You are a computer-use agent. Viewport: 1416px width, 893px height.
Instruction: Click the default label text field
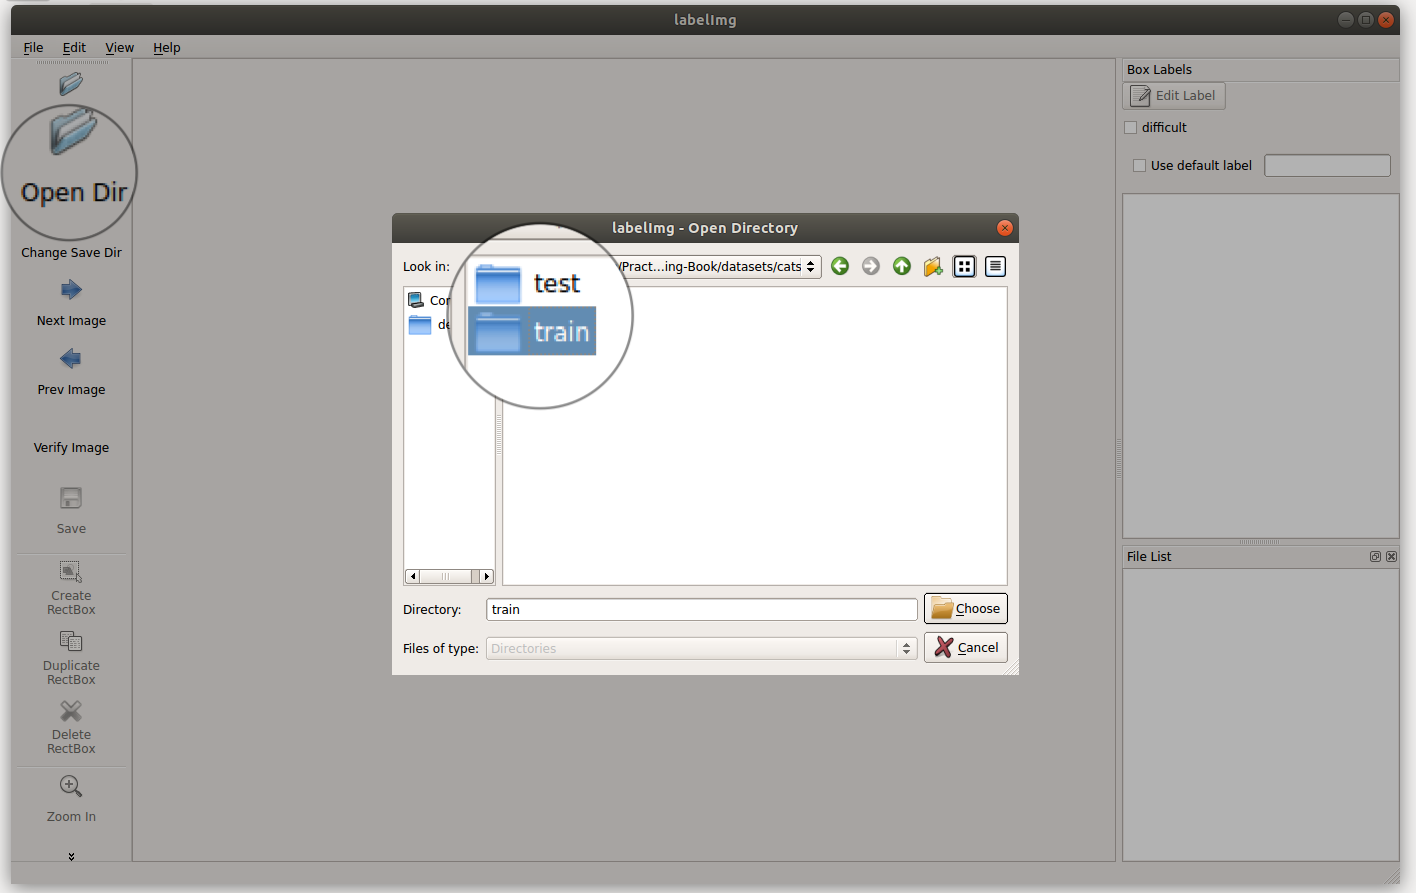(1327, 166)
